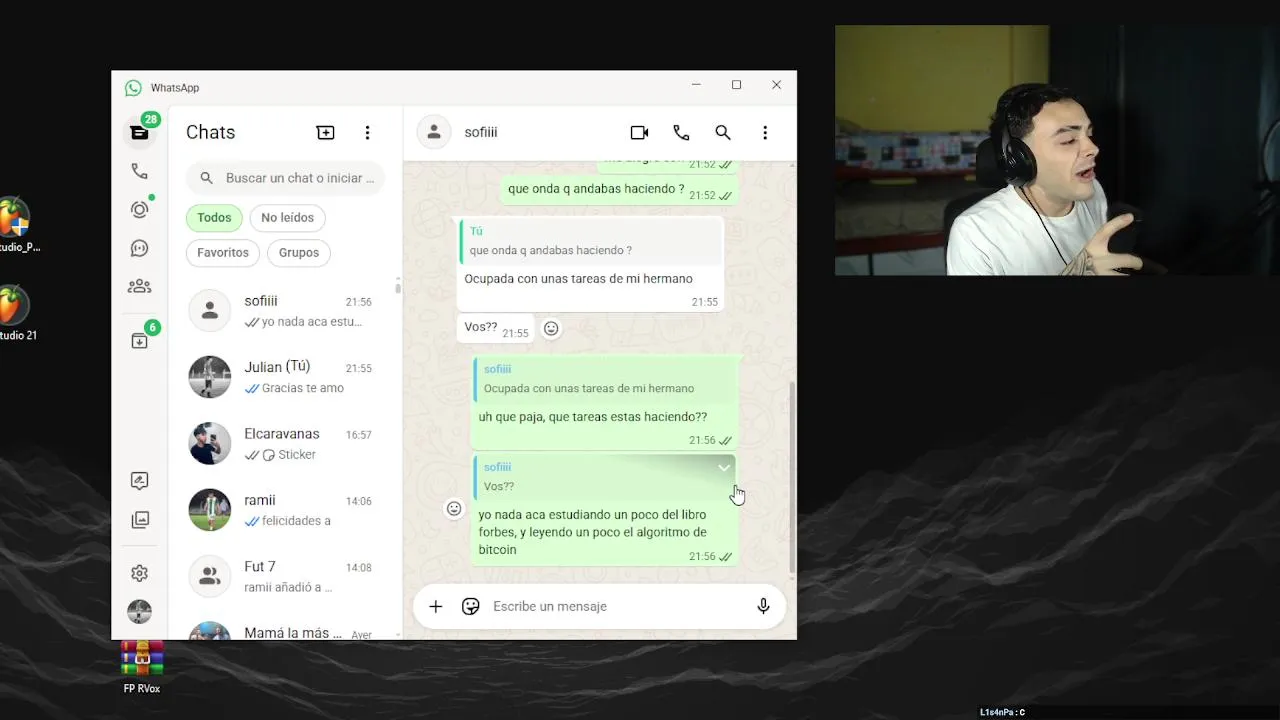The image size is (1280, 720).
Task: Open the ramii chat row
Action: (x=285, y=510)
